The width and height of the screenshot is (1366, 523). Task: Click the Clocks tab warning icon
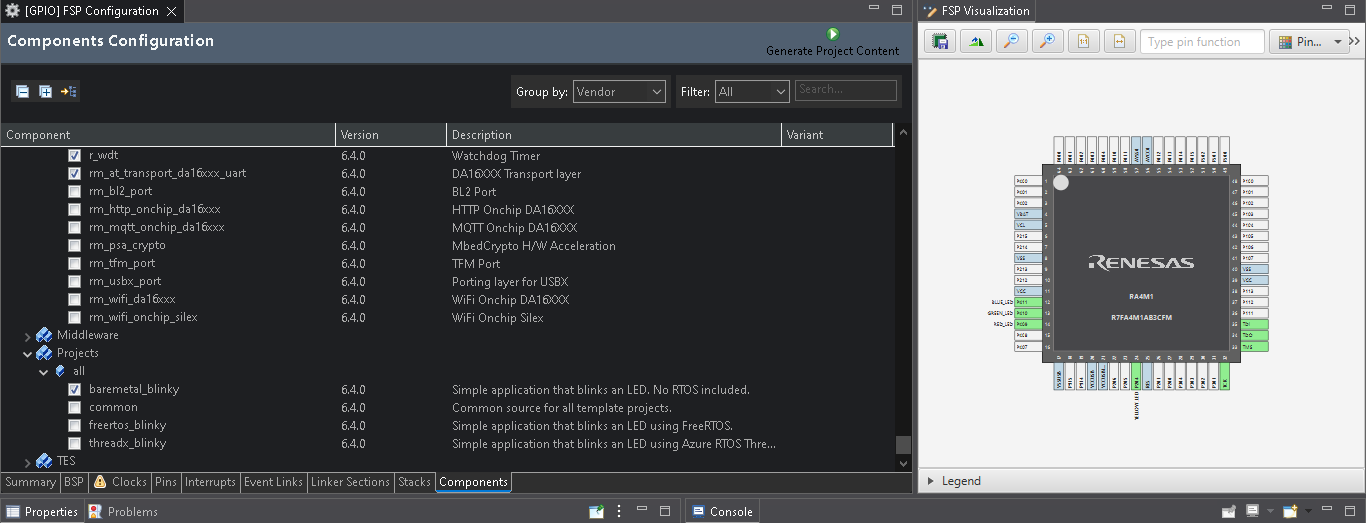[100, 482]
